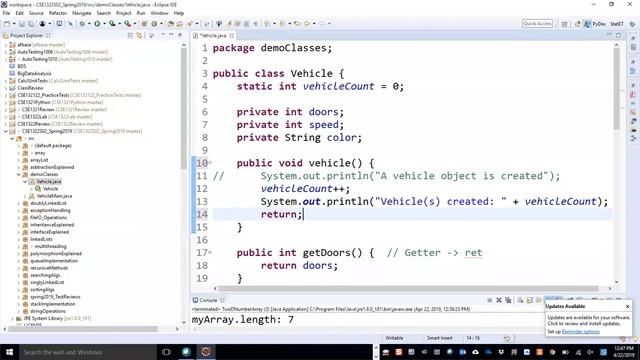The width and height of the screenshot is (640, 360).
Task: Click the Windows Start button
Action: click(9, 352)
